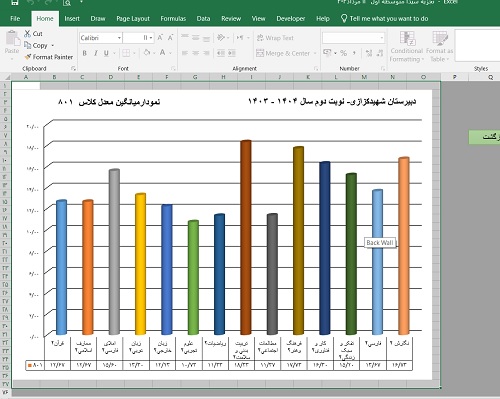Screen dimensions: 500x399
Task: Click Tell me what you want to do
Action: (389, 19)
